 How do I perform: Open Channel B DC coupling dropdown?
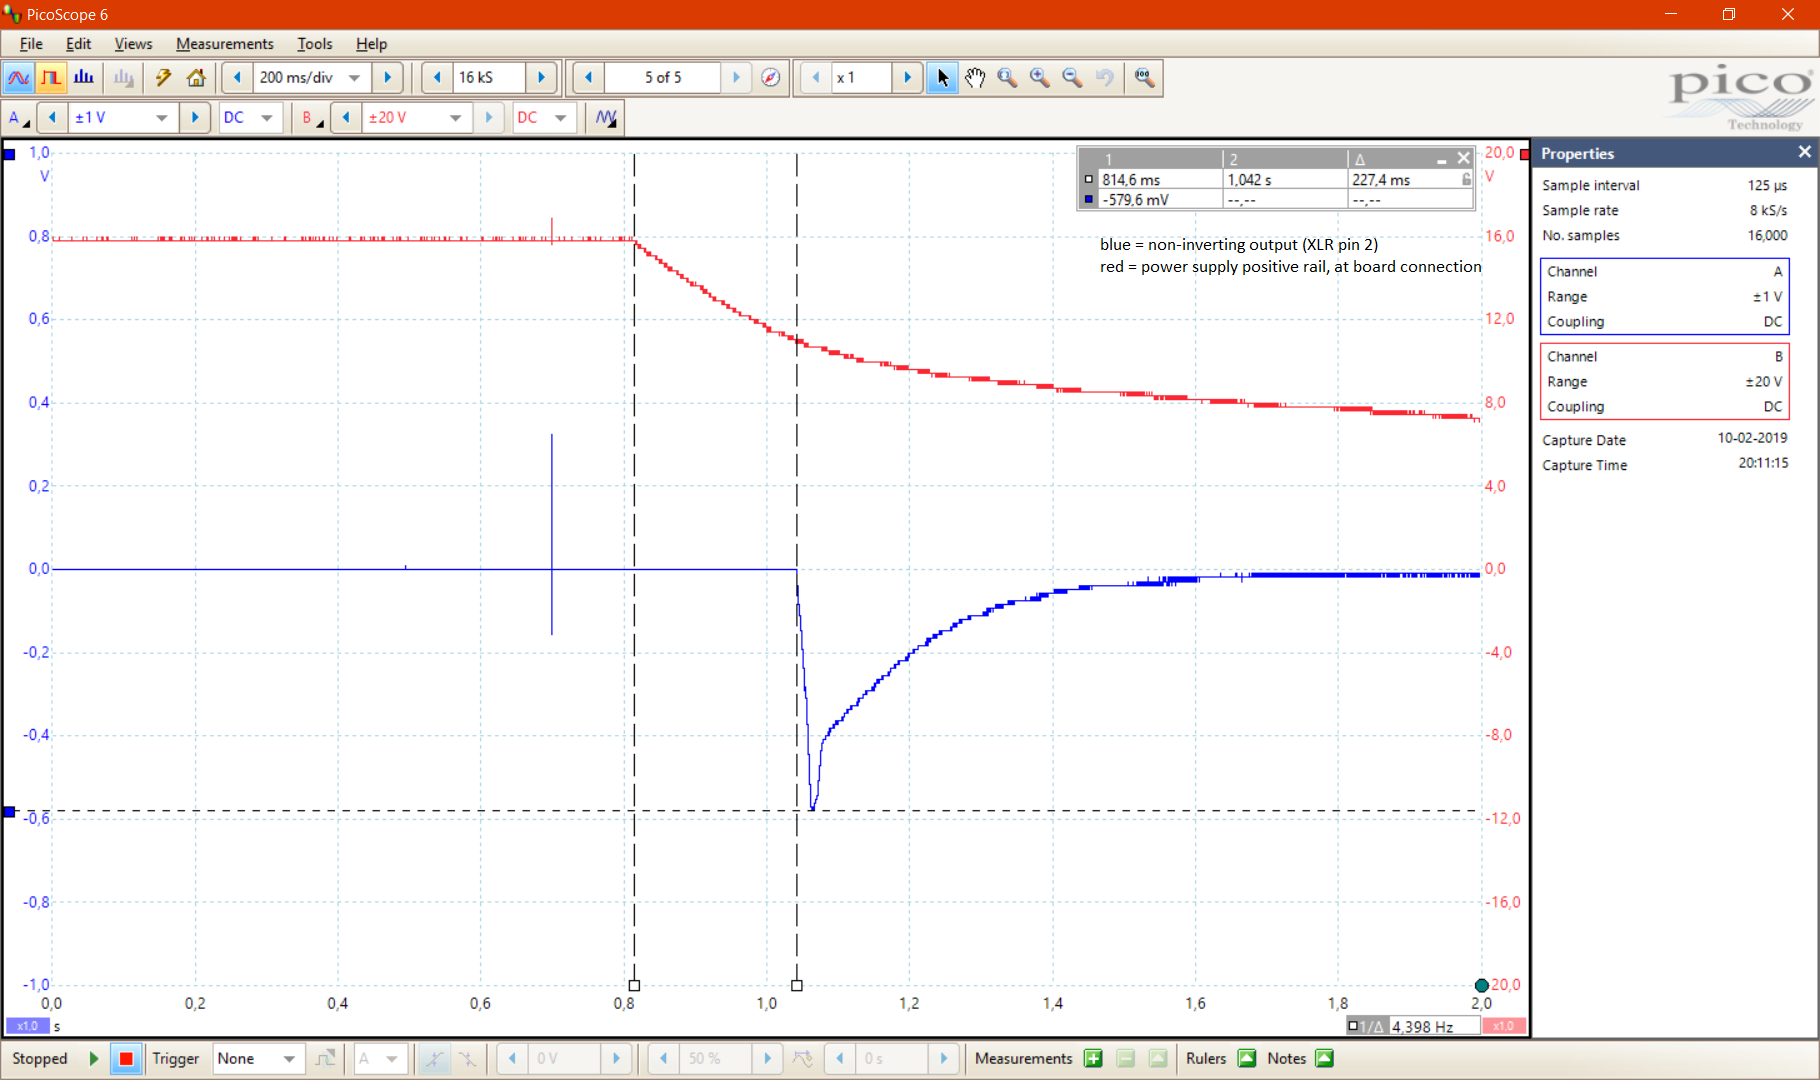point(561,117)
